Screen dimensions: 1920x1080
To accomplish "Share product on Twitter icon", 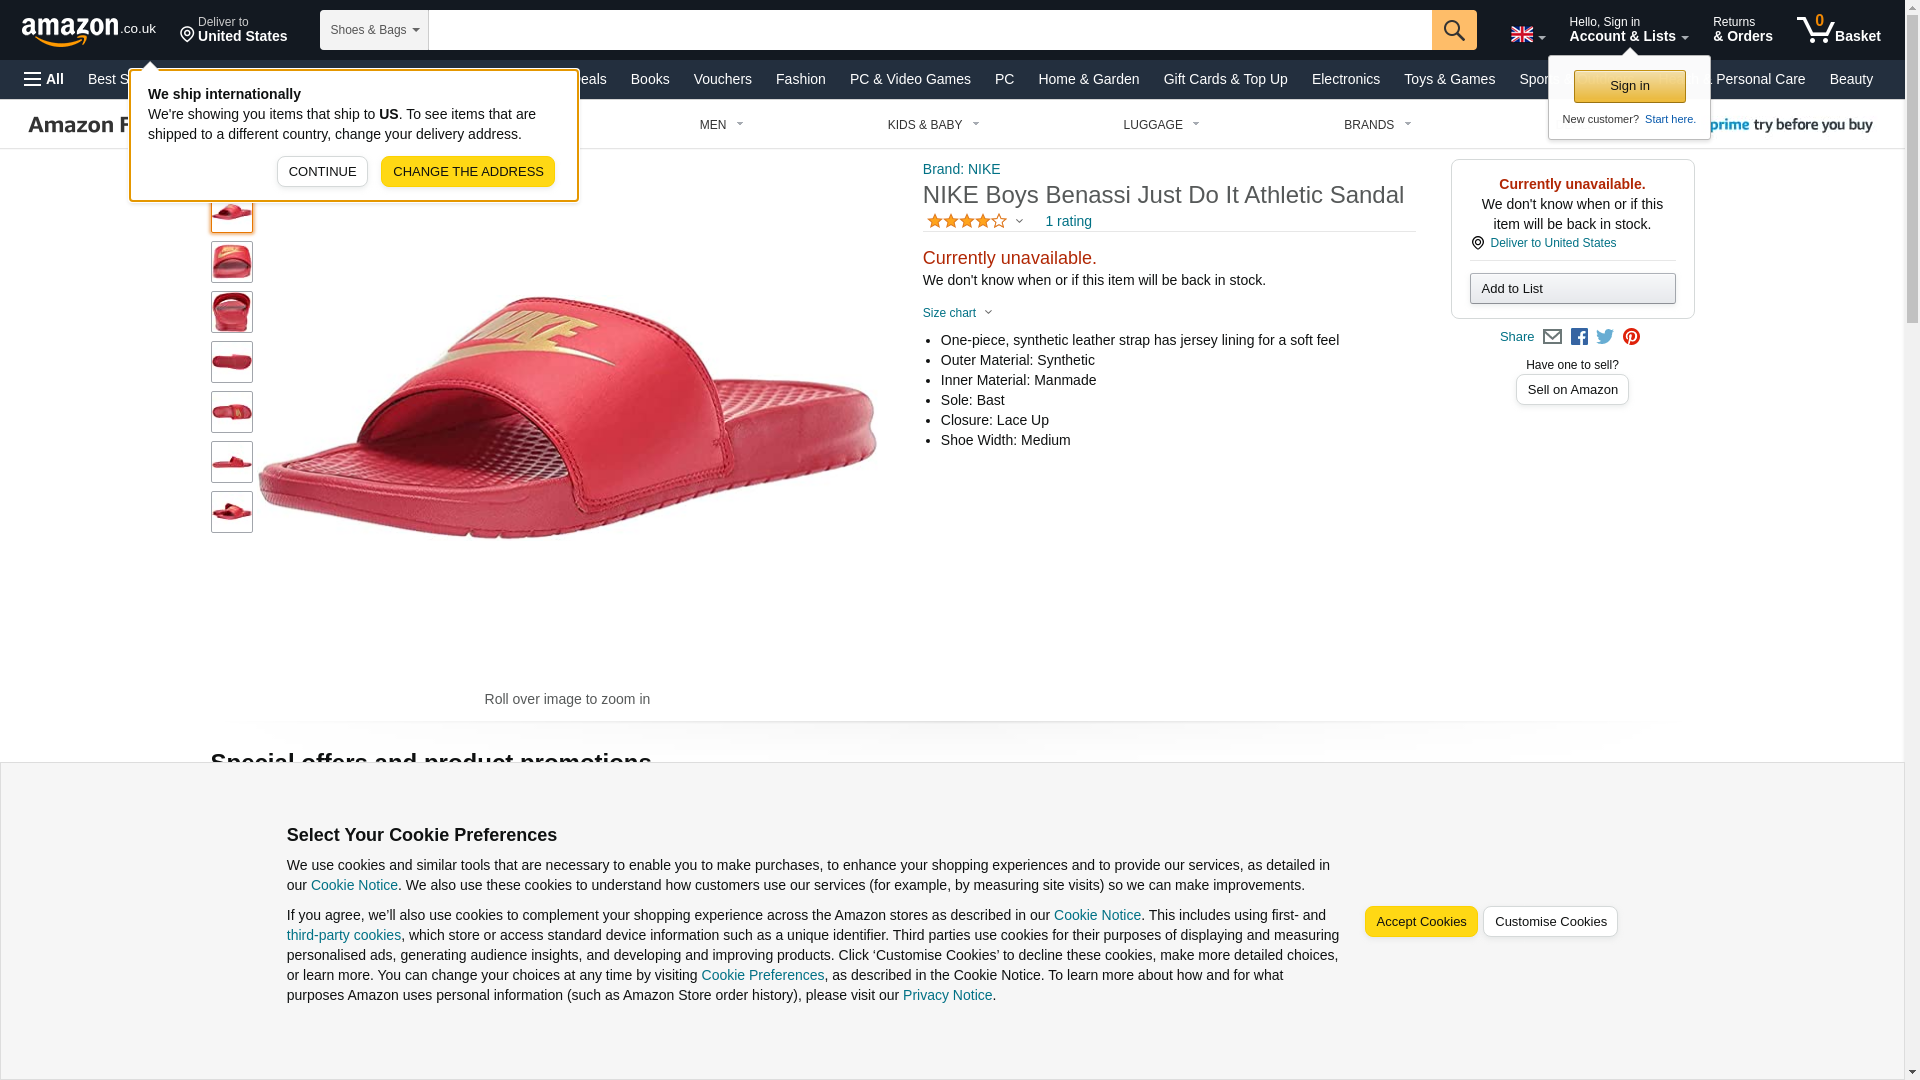I will click(1605, 337).
